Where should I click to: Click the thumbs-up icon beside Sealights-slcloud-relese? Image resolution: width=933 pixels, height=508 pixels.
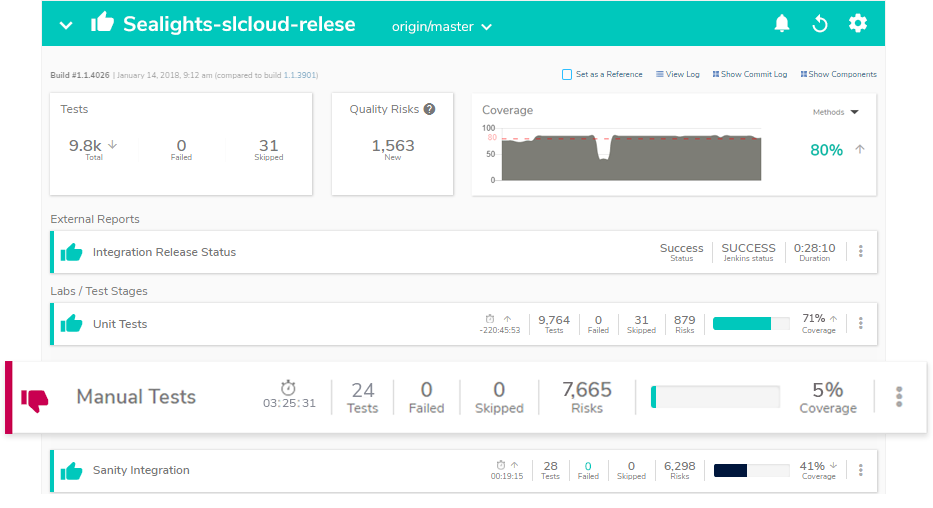[x=102, y=23]
